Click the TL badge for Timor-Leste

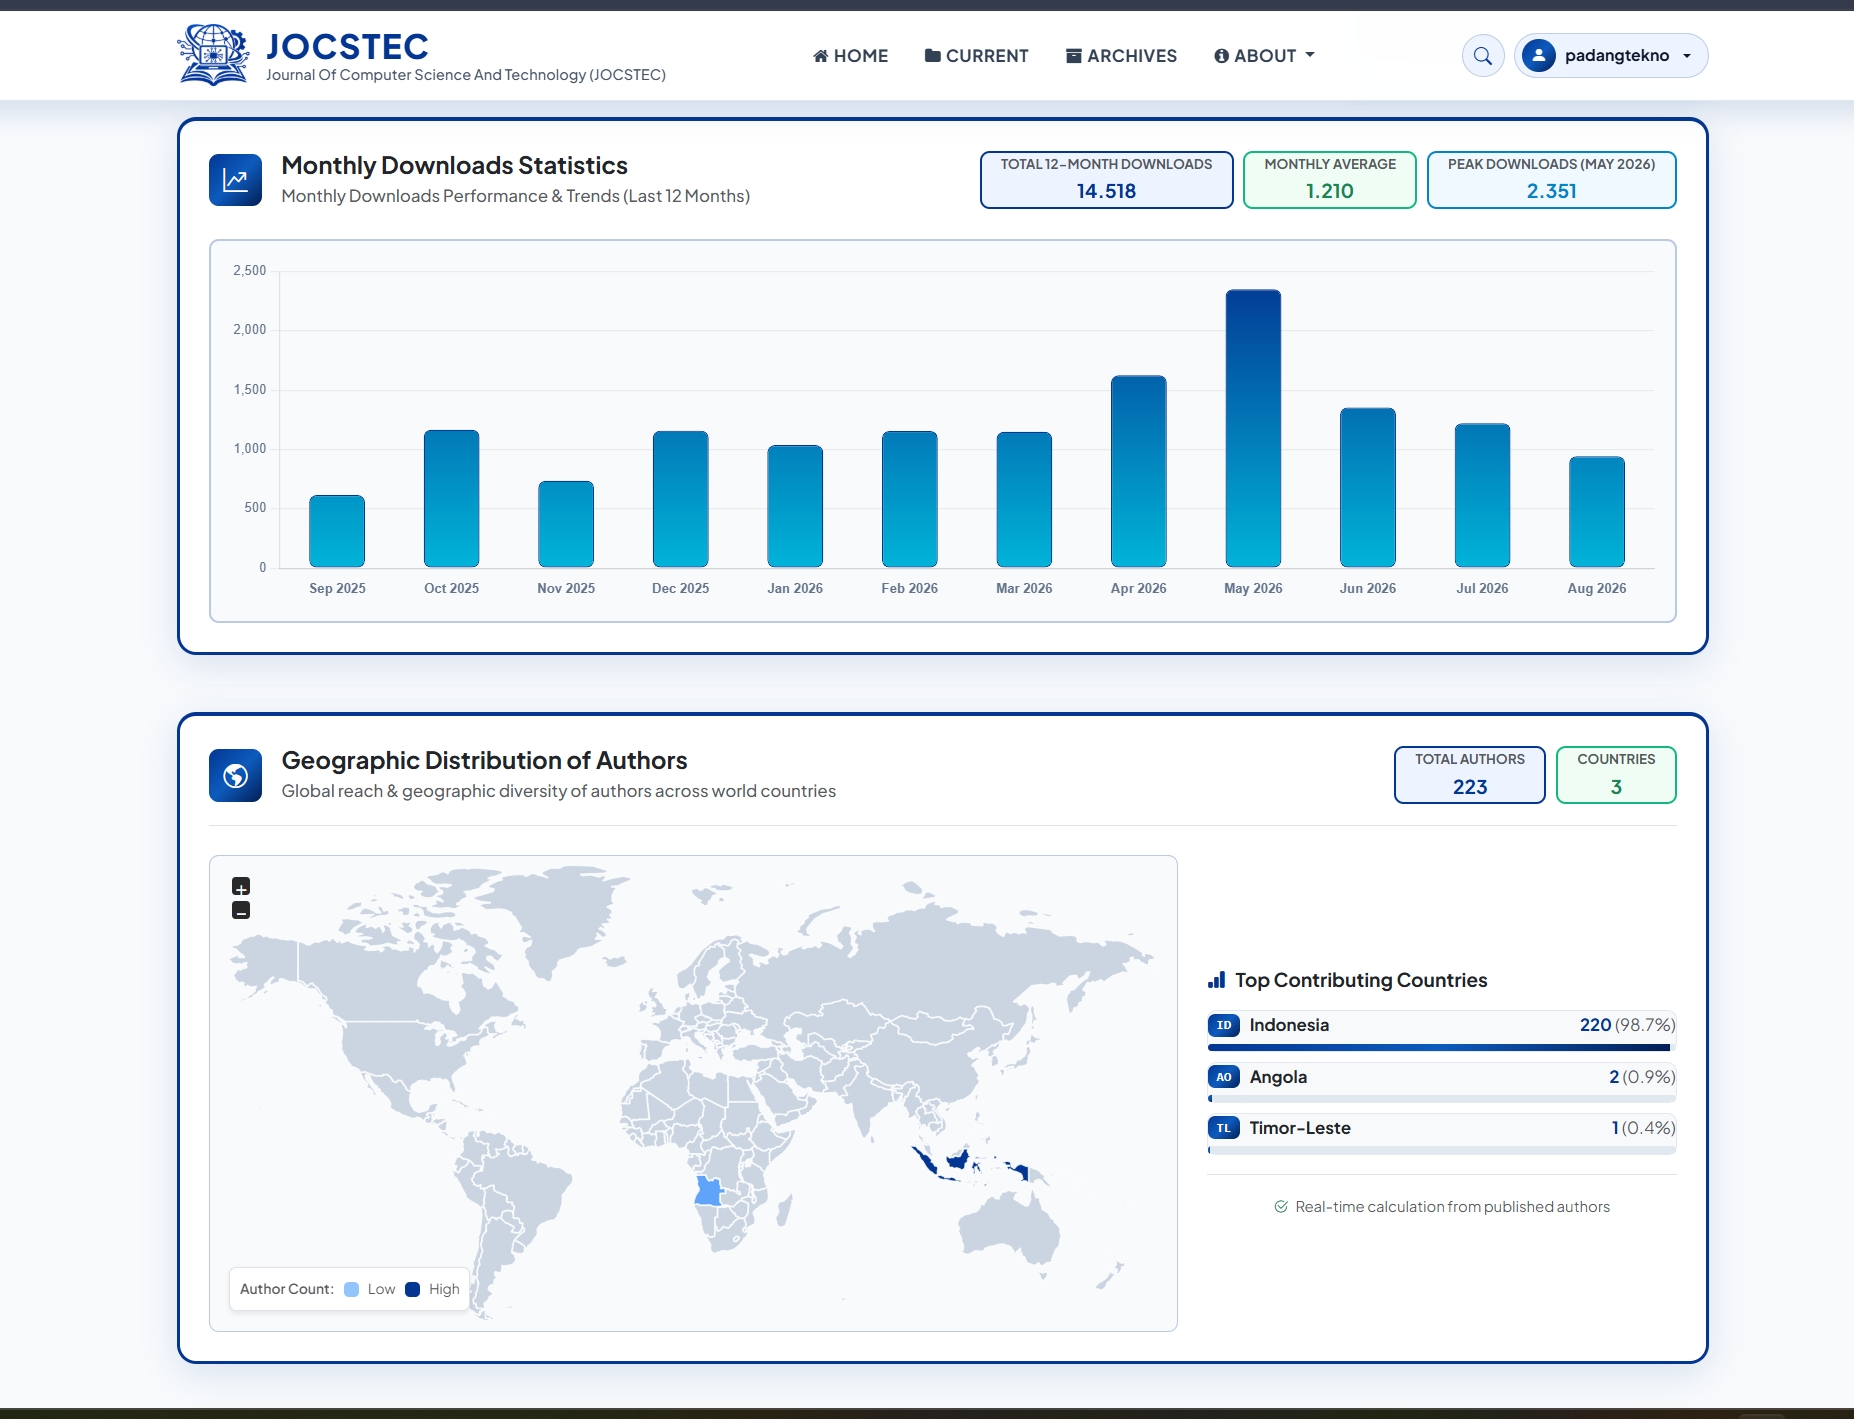1224,1128
